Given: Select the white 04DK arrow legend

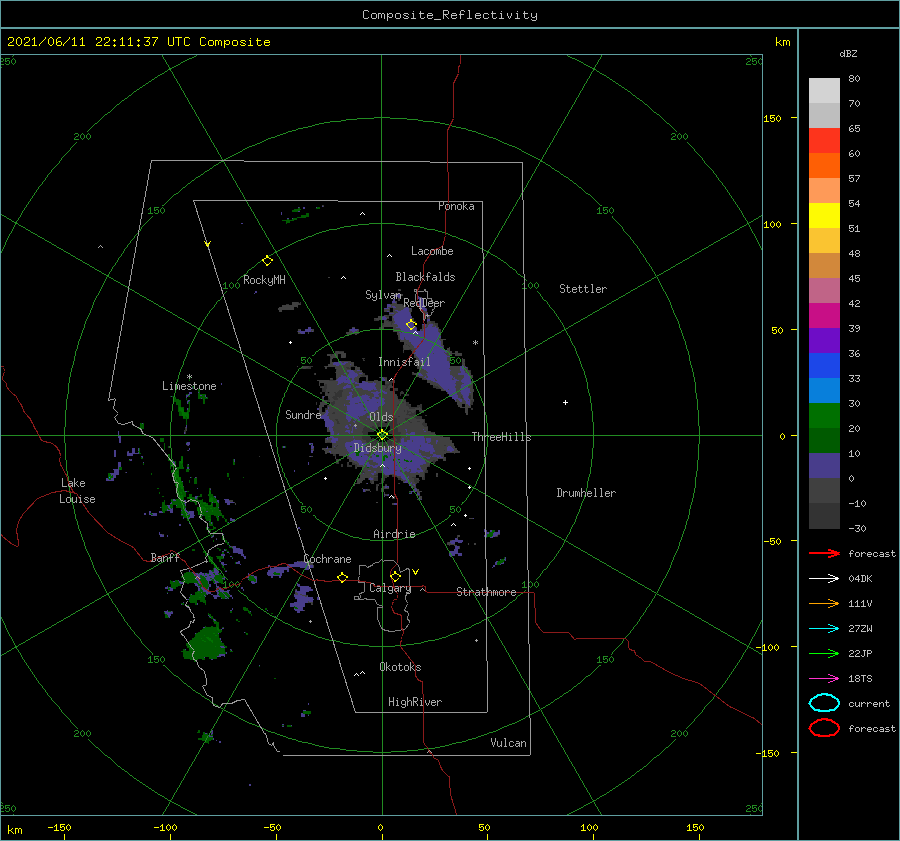Looking at the screenshot, I should tap(824, 579).
